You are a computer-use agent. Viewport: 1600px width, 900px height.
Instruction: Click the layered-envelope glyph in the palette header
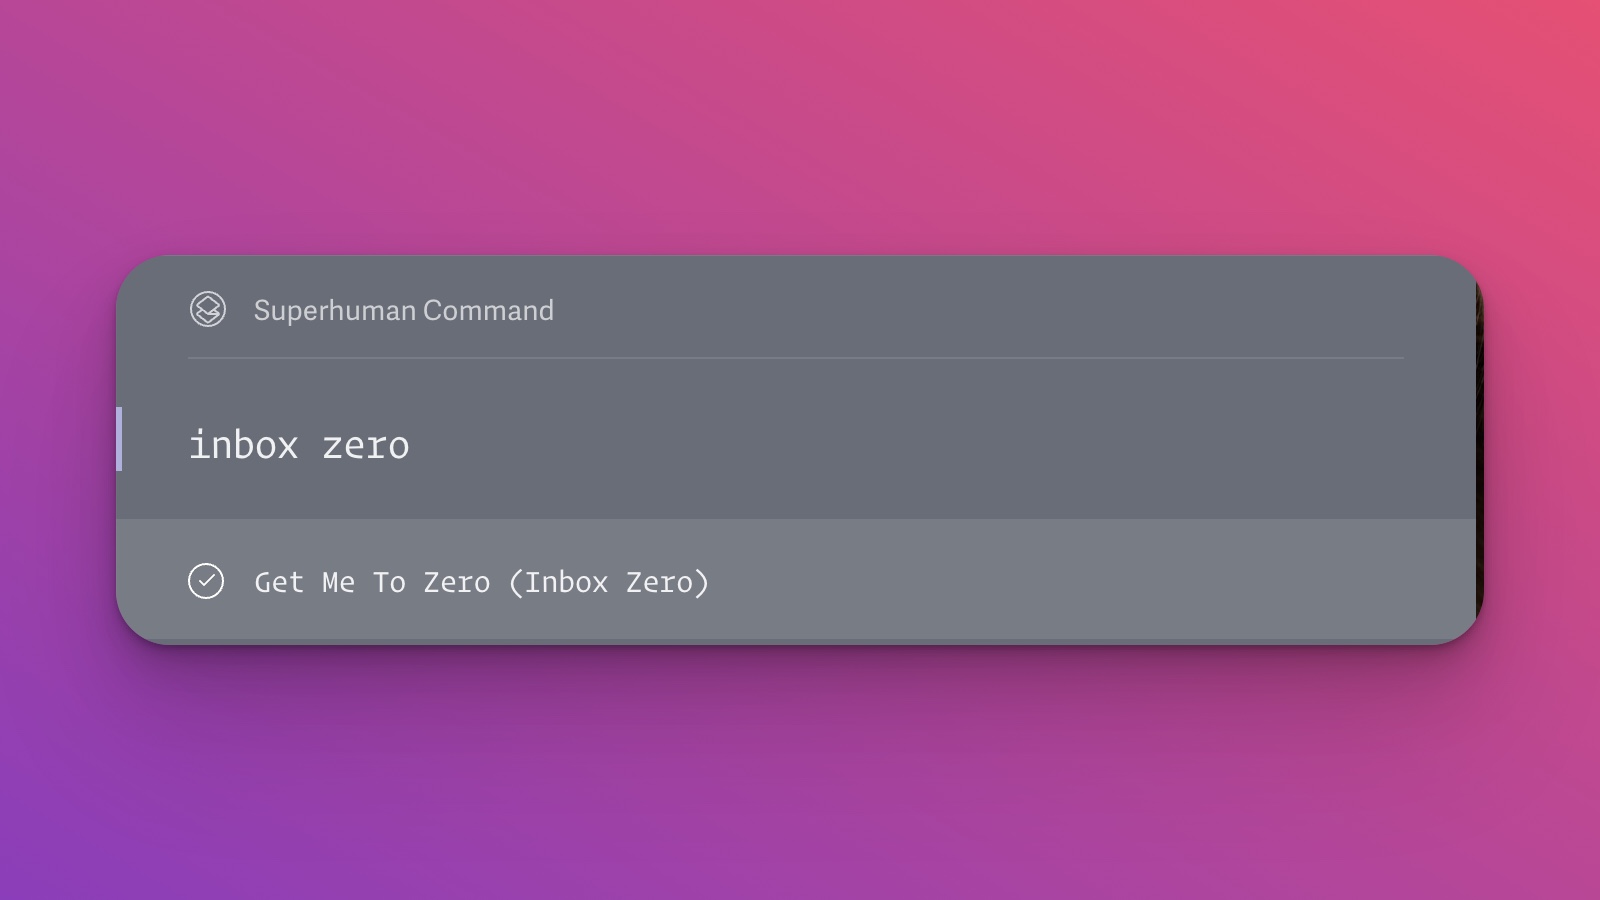coord(209,310)
